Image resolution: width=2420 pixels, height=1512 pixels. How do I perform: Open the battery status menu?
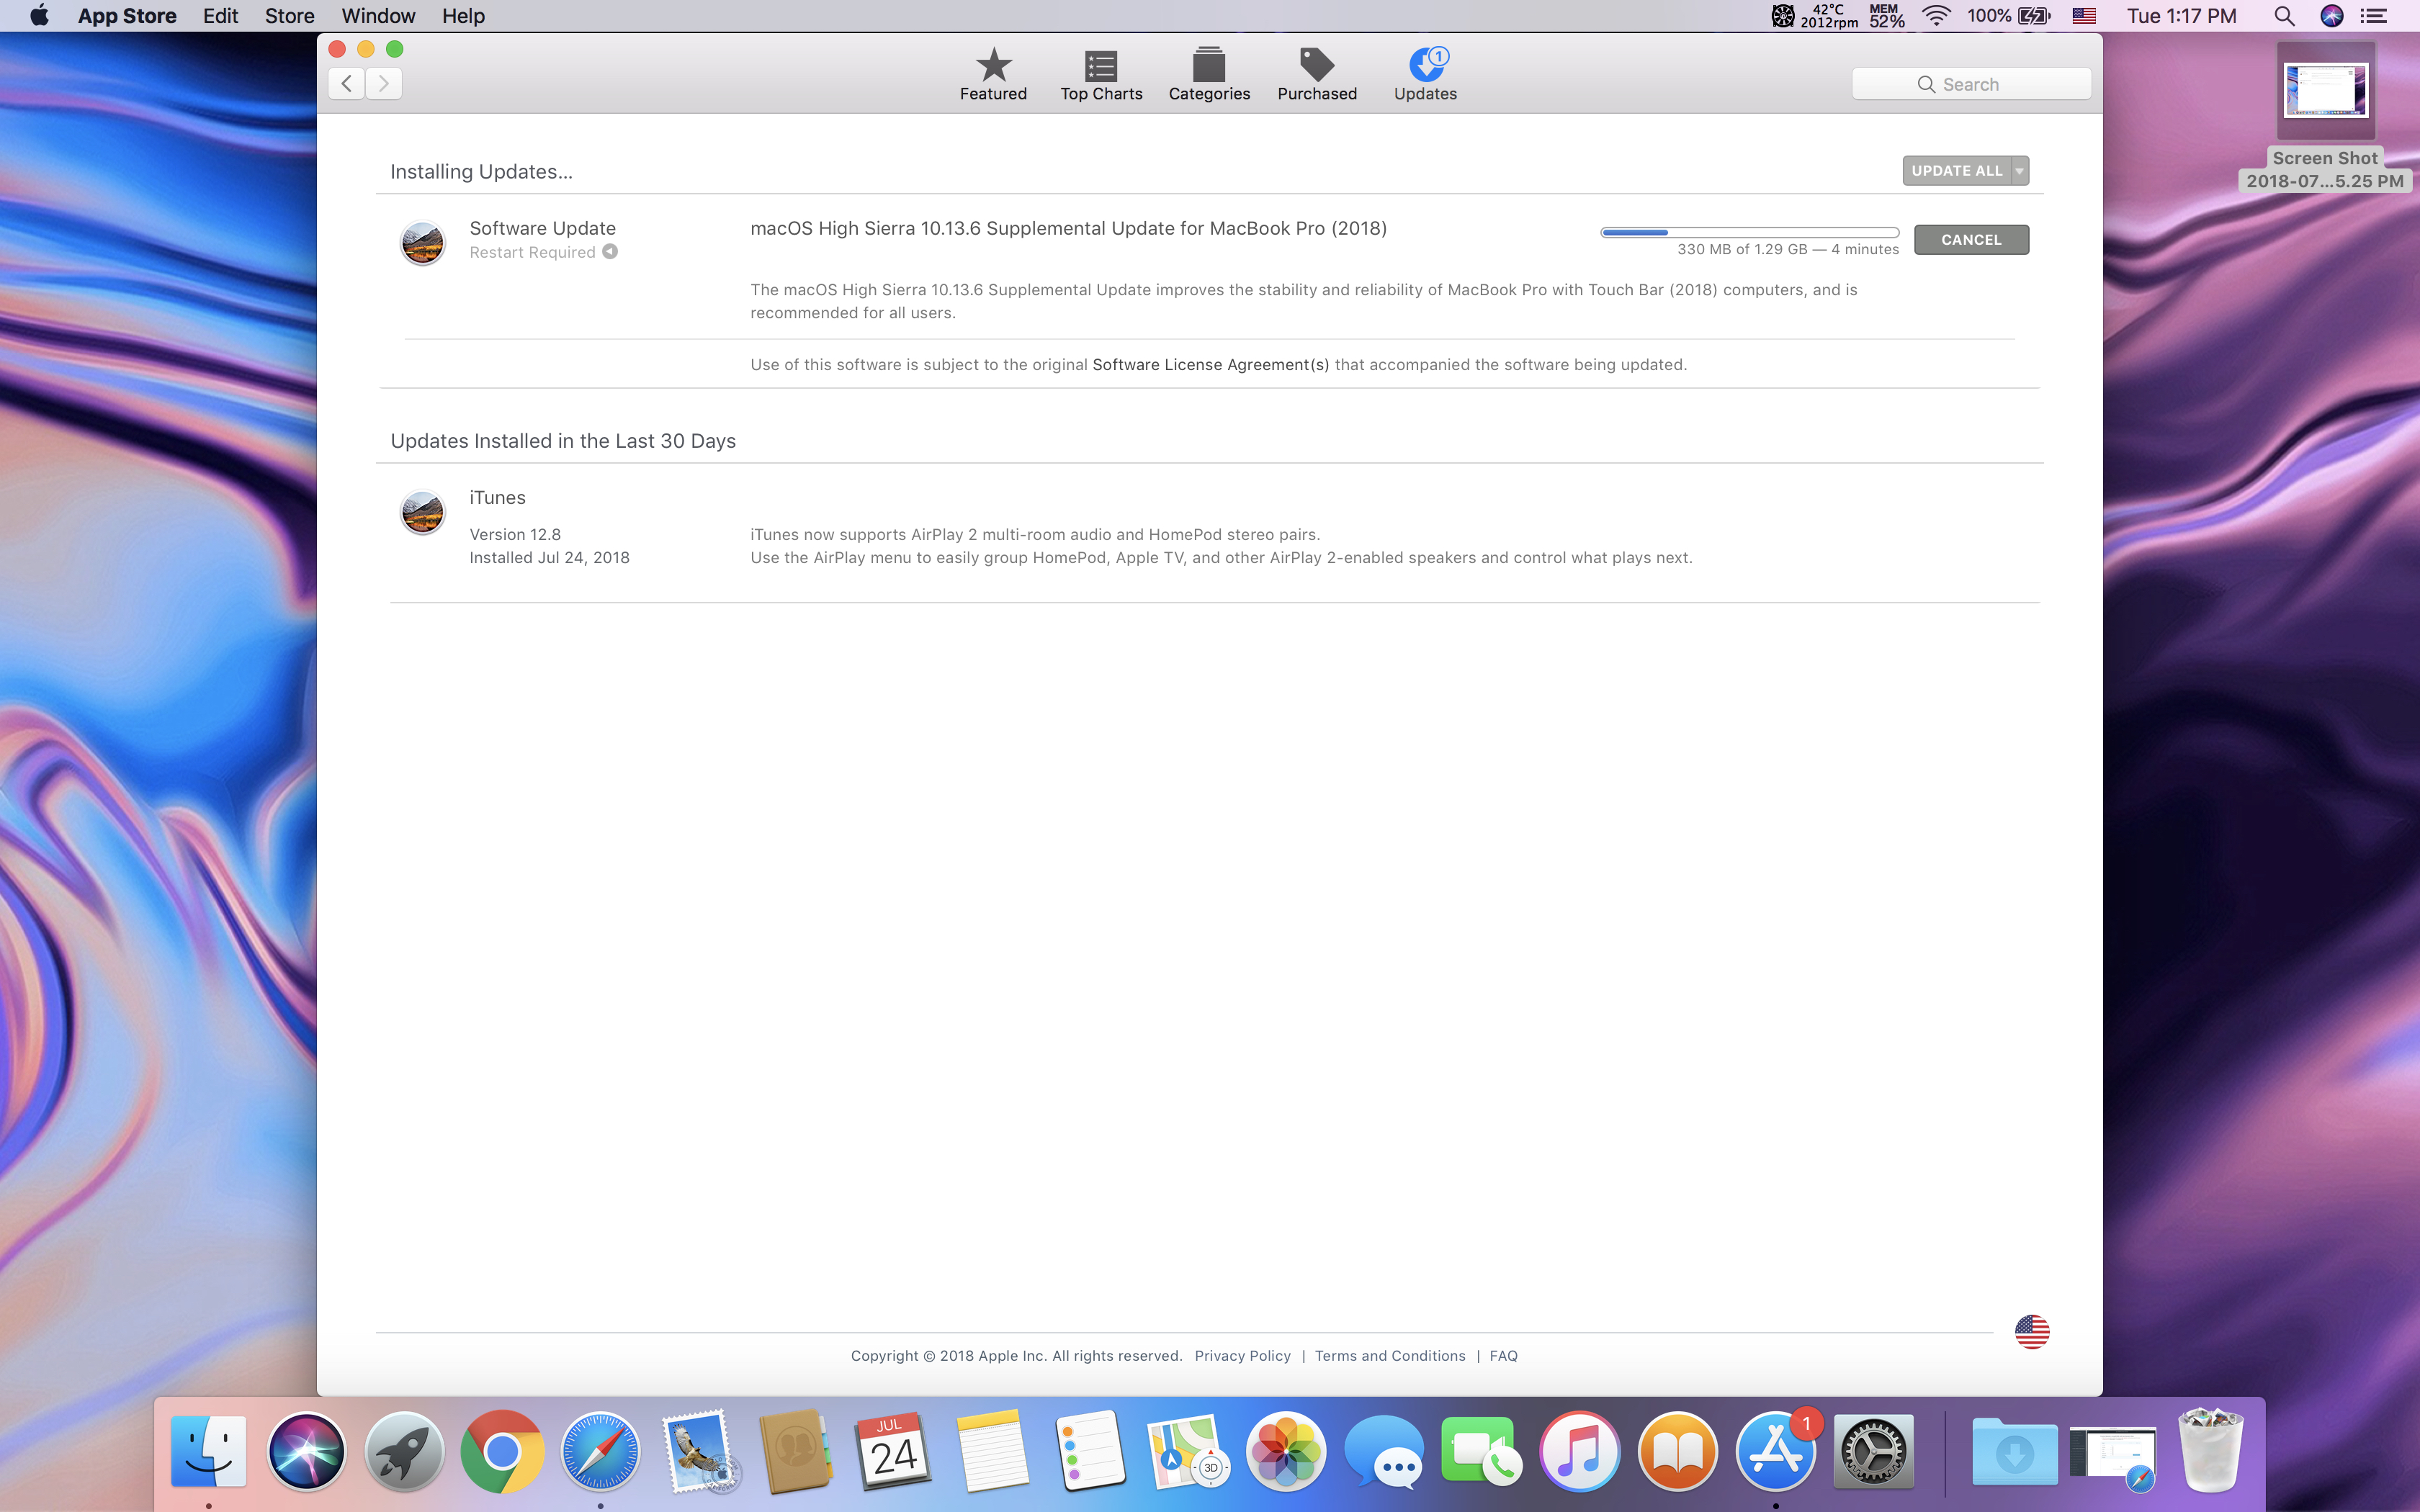[2033, 16]
